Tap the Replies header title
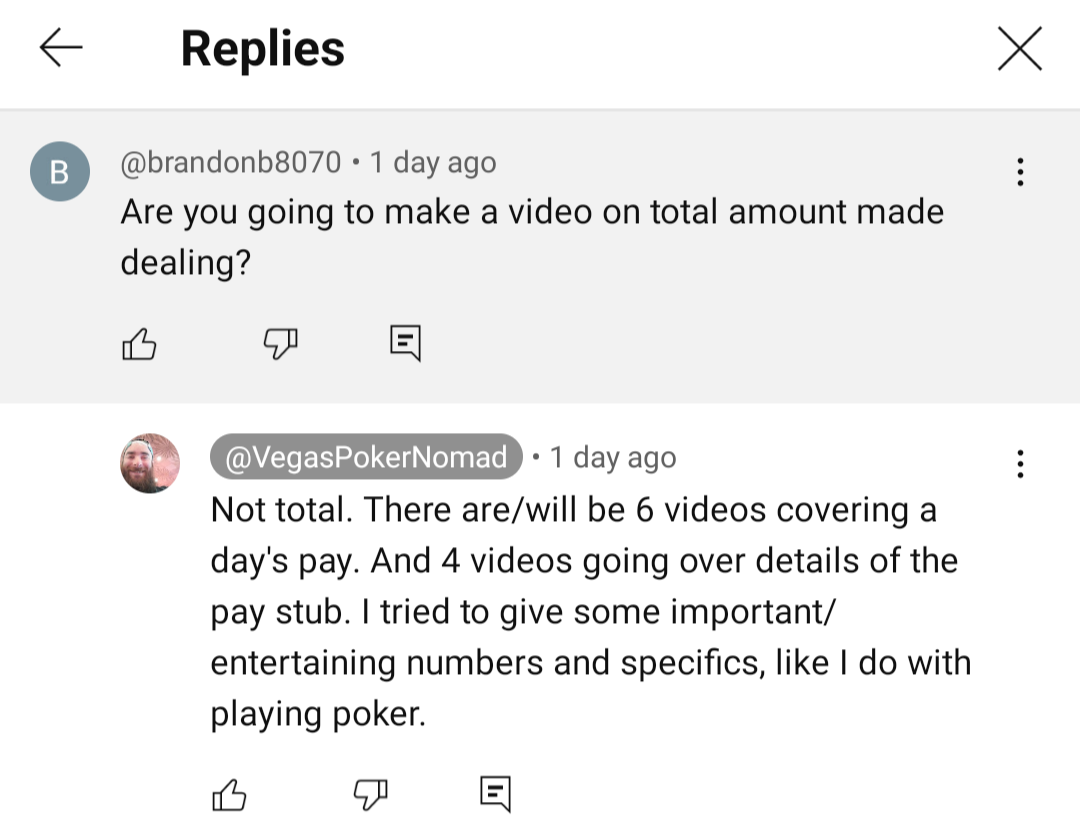Screen dimensions: 1080x840 263,49
